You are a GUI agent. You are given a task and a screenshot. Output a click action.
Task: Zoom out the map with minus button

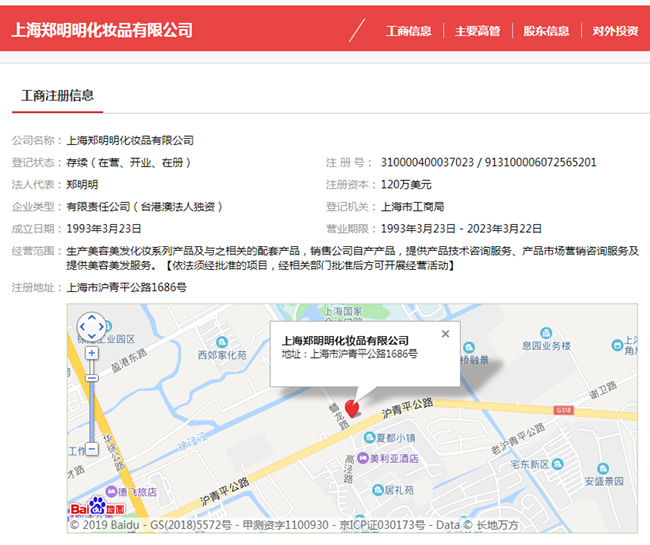point(92,449)
